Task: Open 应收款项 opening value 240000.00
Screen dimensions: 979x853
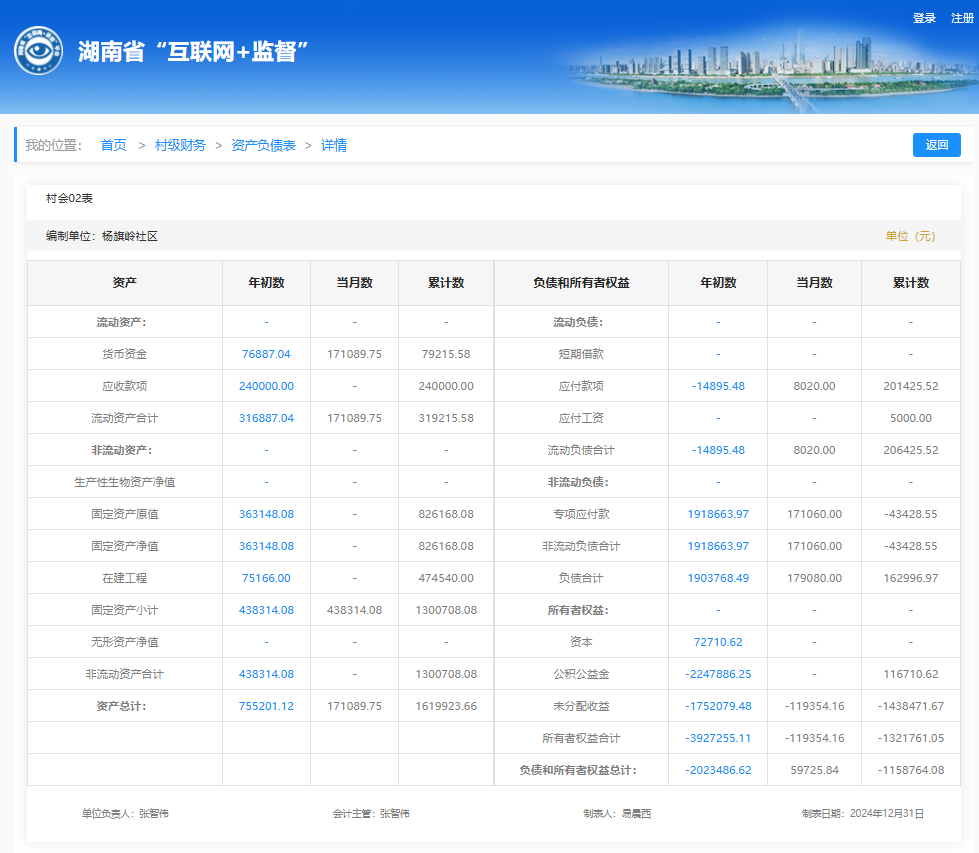Action: 266,386
